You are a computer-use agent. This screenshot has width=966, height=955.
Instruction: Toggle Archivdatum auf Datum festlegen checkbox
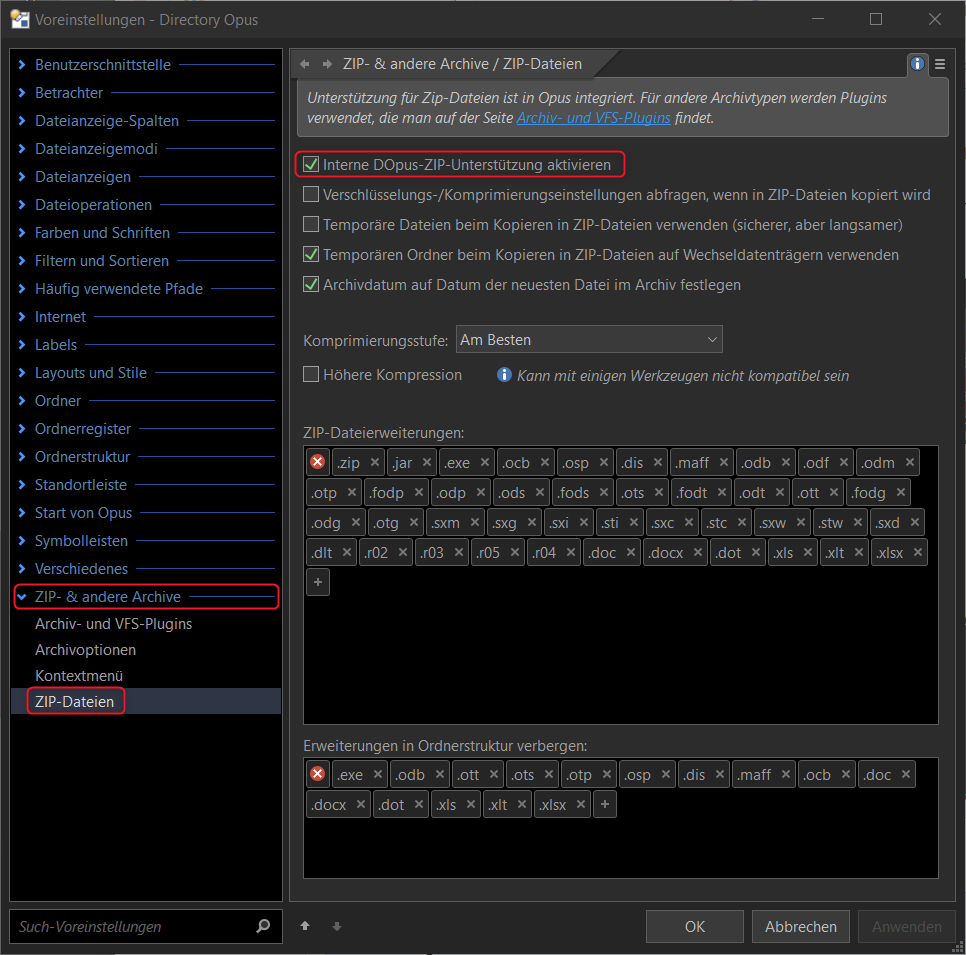(311, 285)
